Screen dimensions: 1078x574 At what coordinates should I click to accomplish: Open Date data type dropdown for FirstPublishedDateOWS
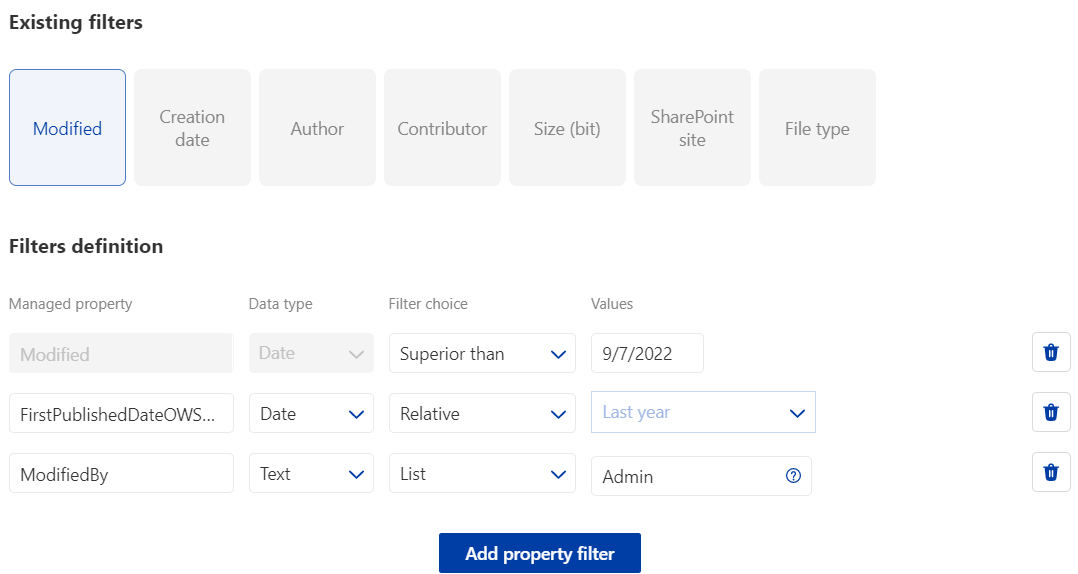point(311,413)
